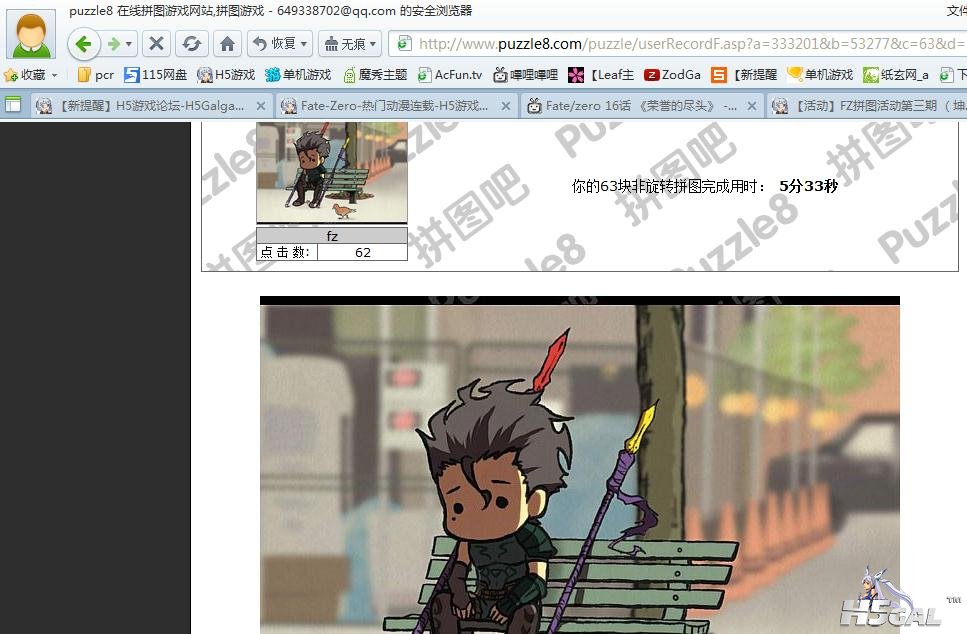Open the pcr bookmark folder
Viewport: 967px width, 634px height.
tap(96, 75)
